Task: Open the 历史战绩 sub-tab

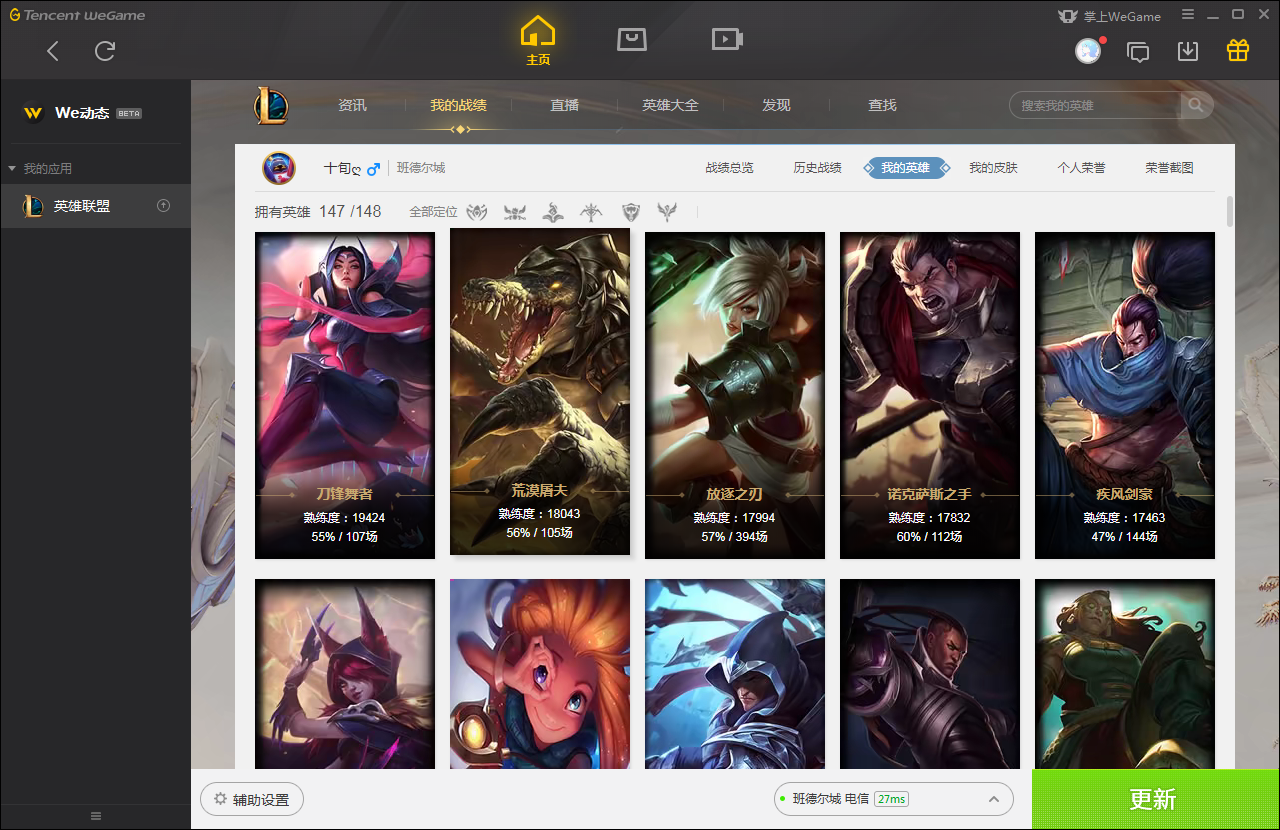Action: pos(818,168)
